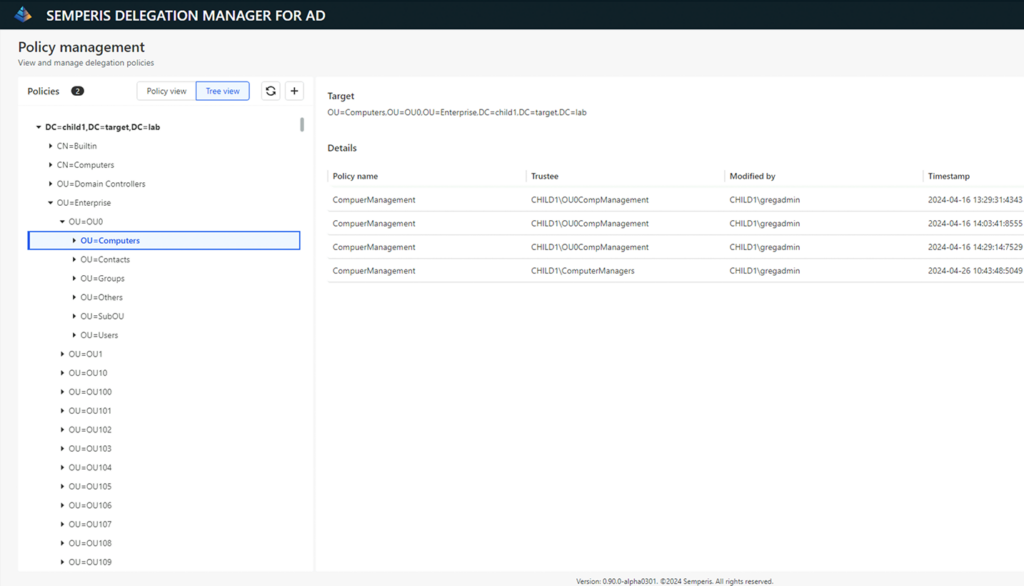The image size is (1024, 586).
Task: Click the Policy name column header
Action: click(355, 176)
